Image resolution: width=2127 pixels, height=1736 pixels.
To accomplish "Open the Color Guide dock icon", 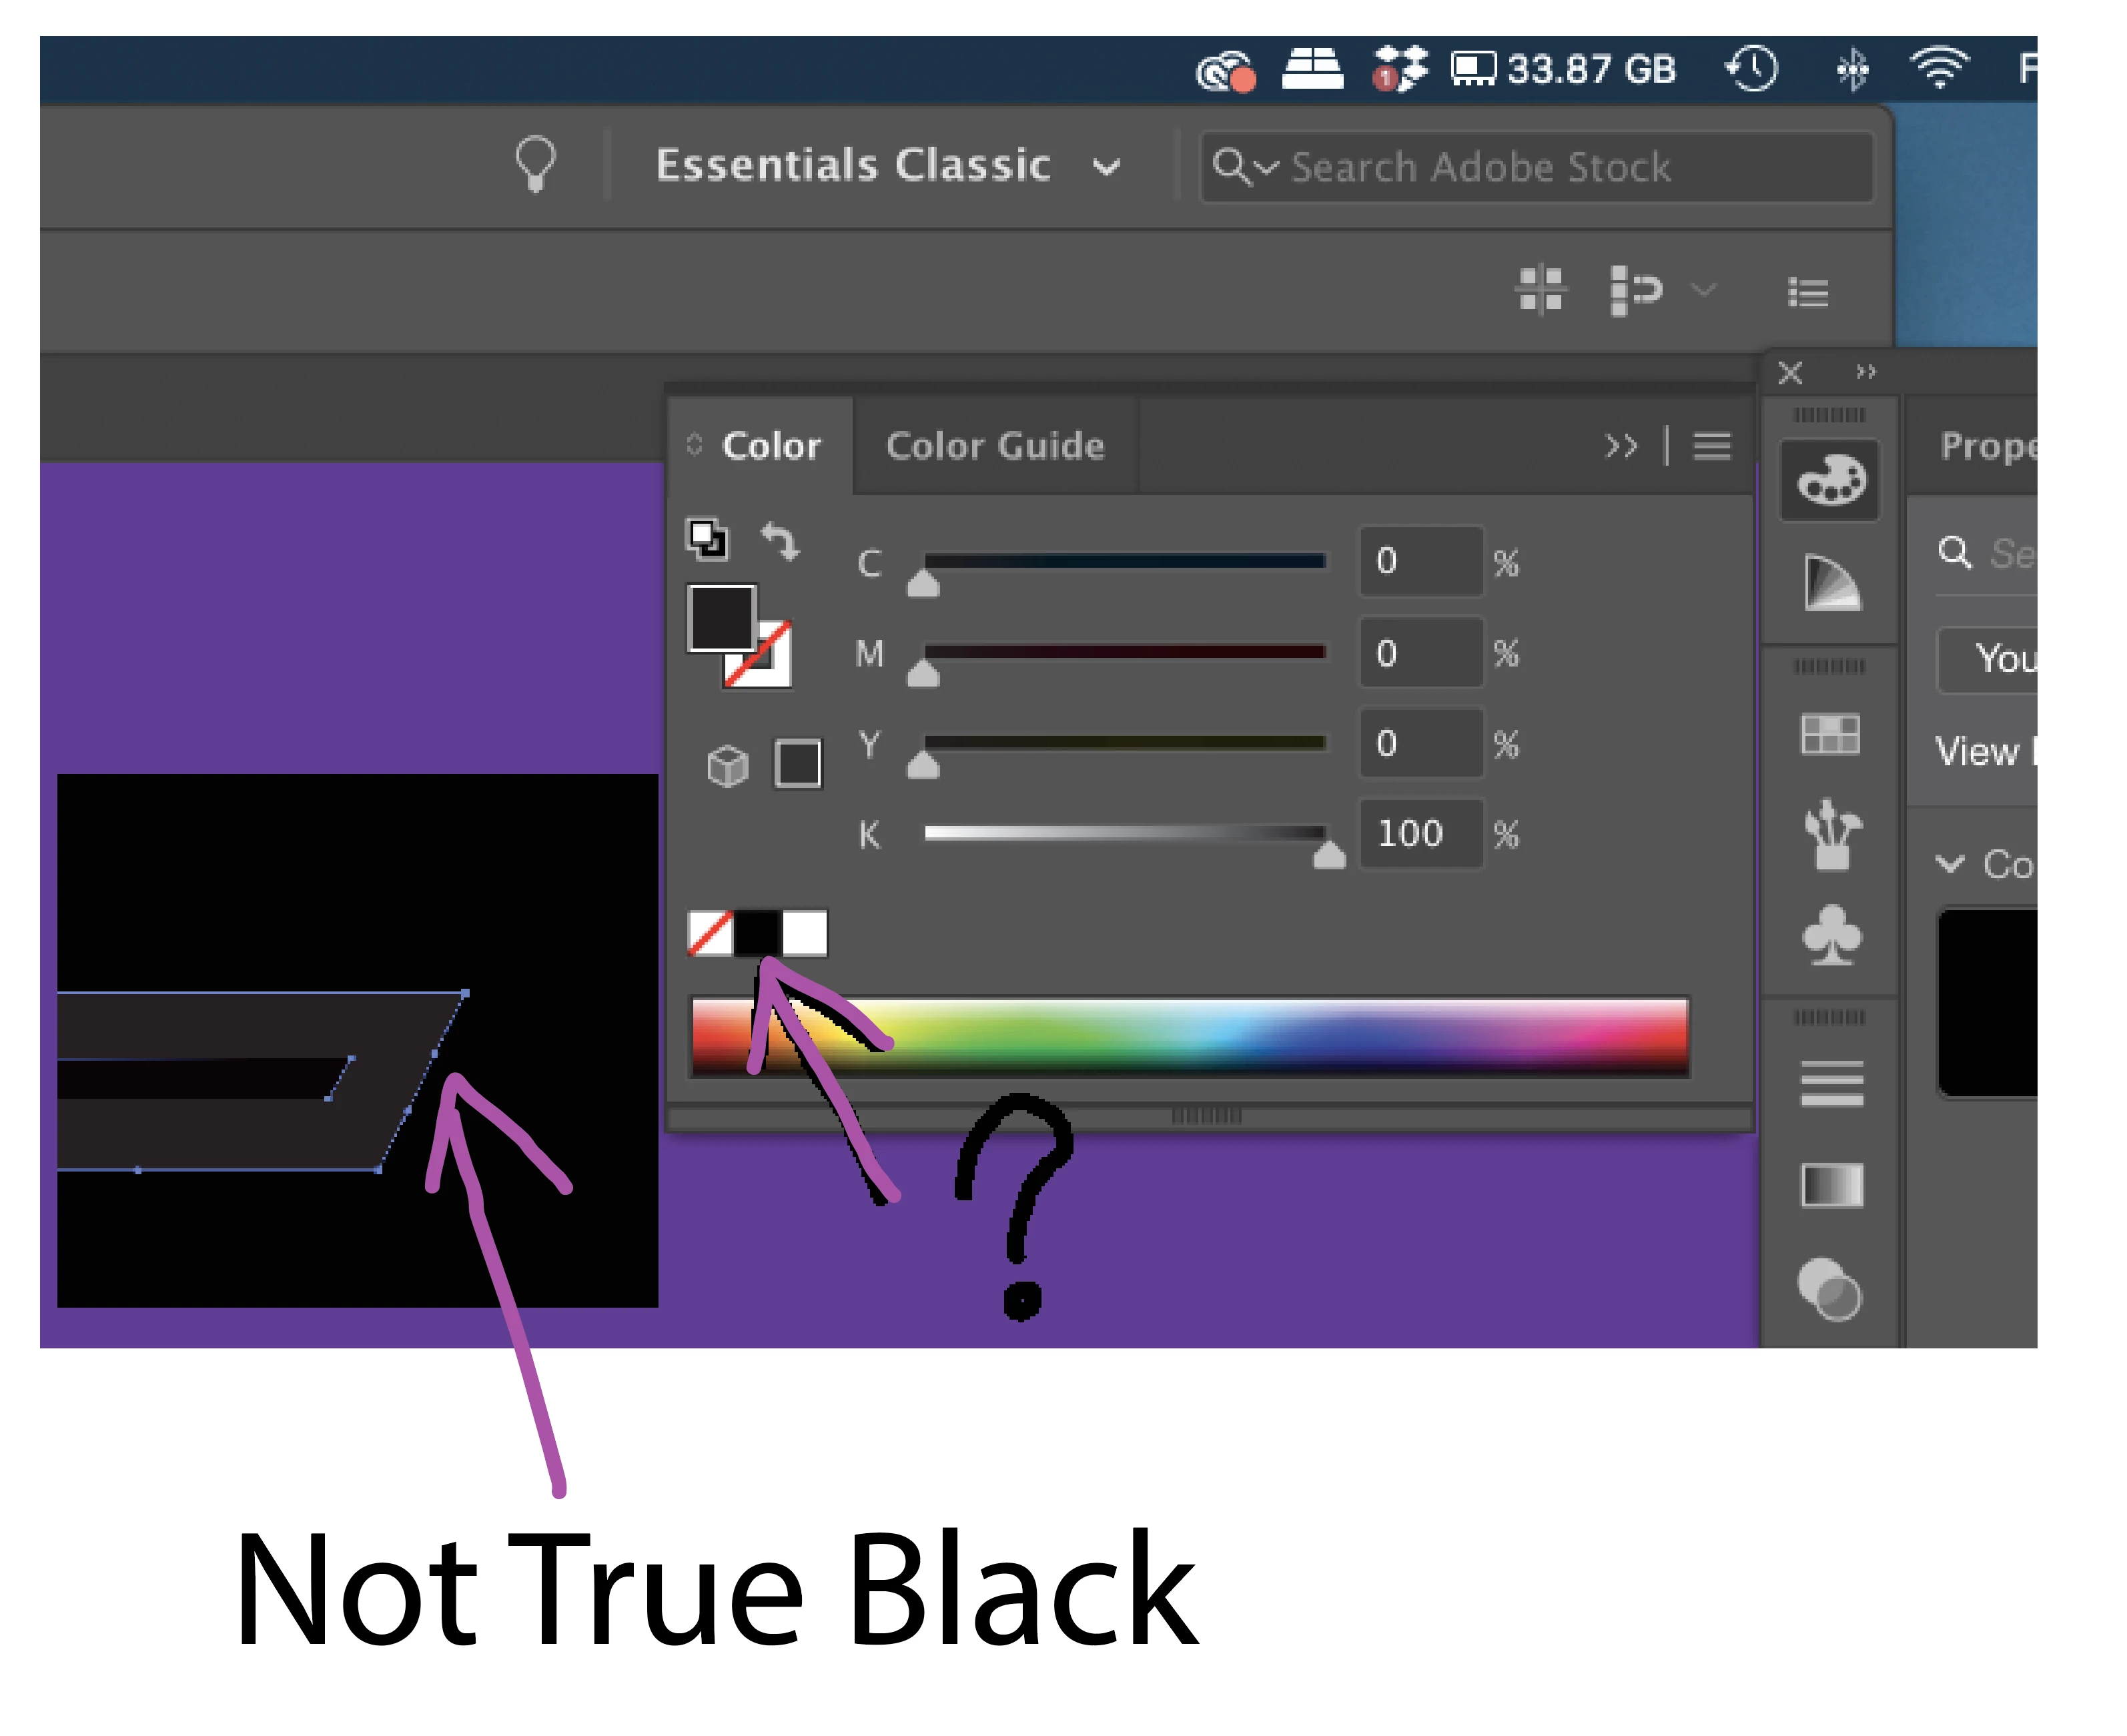I will tap(1832, 583).
